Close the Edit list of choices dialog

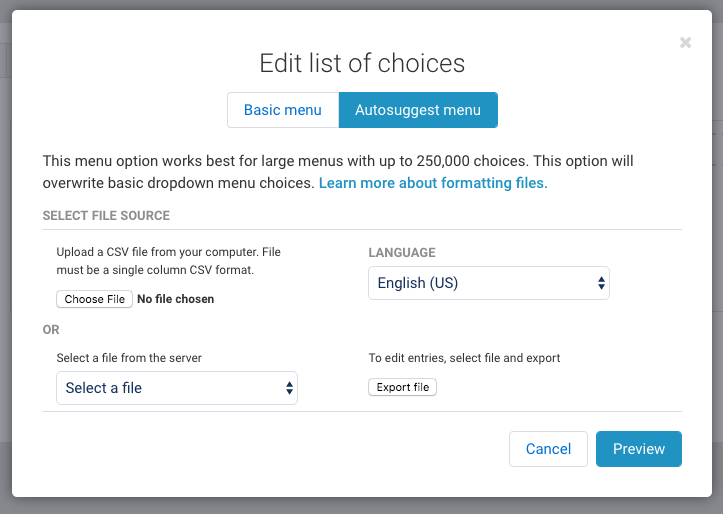coord(685,42)
